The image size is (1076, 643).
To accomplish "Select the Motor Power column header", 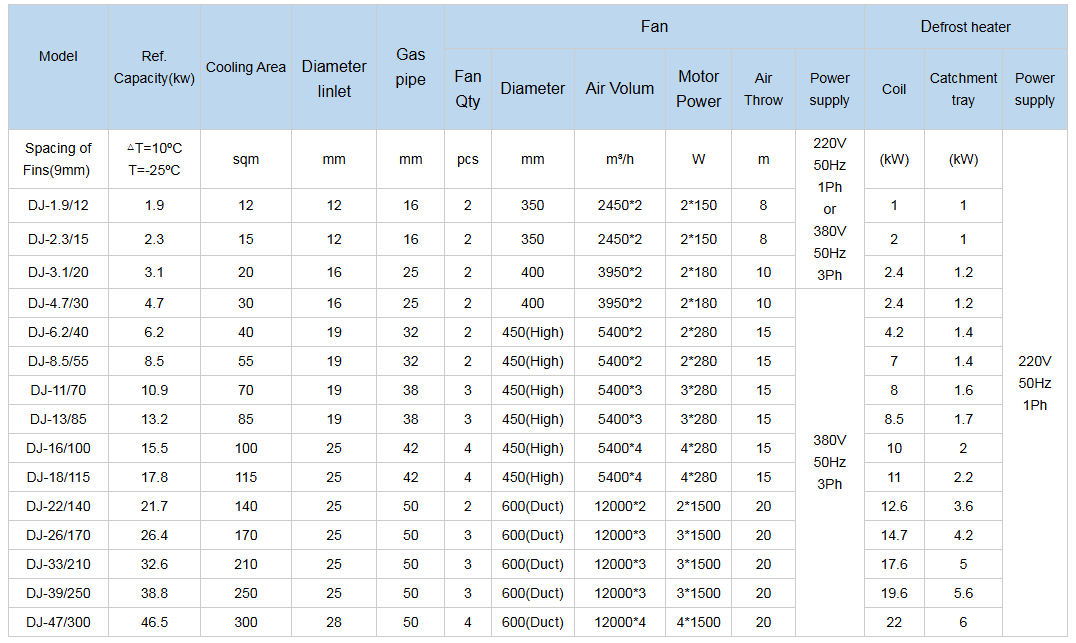I will click(x=699, y=89).
